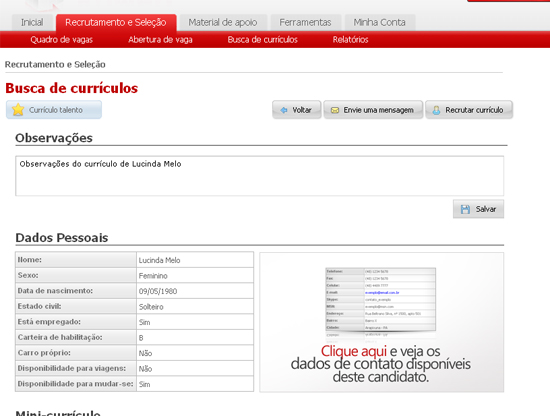Click Envie uma mensagem button
The width and height of the screenshot is (550, 416).
tap(373, 110)
